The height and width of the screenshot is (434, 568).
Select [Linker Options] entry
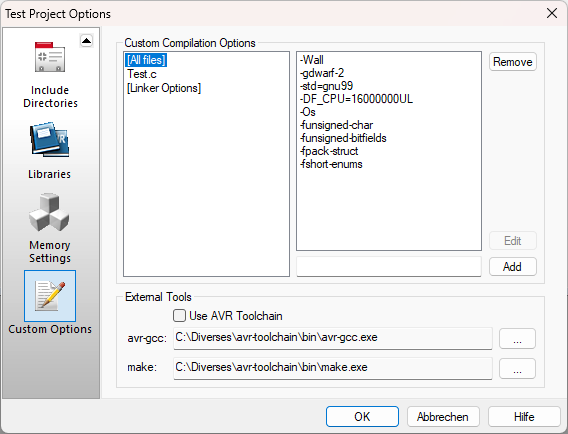click(164, 88)
